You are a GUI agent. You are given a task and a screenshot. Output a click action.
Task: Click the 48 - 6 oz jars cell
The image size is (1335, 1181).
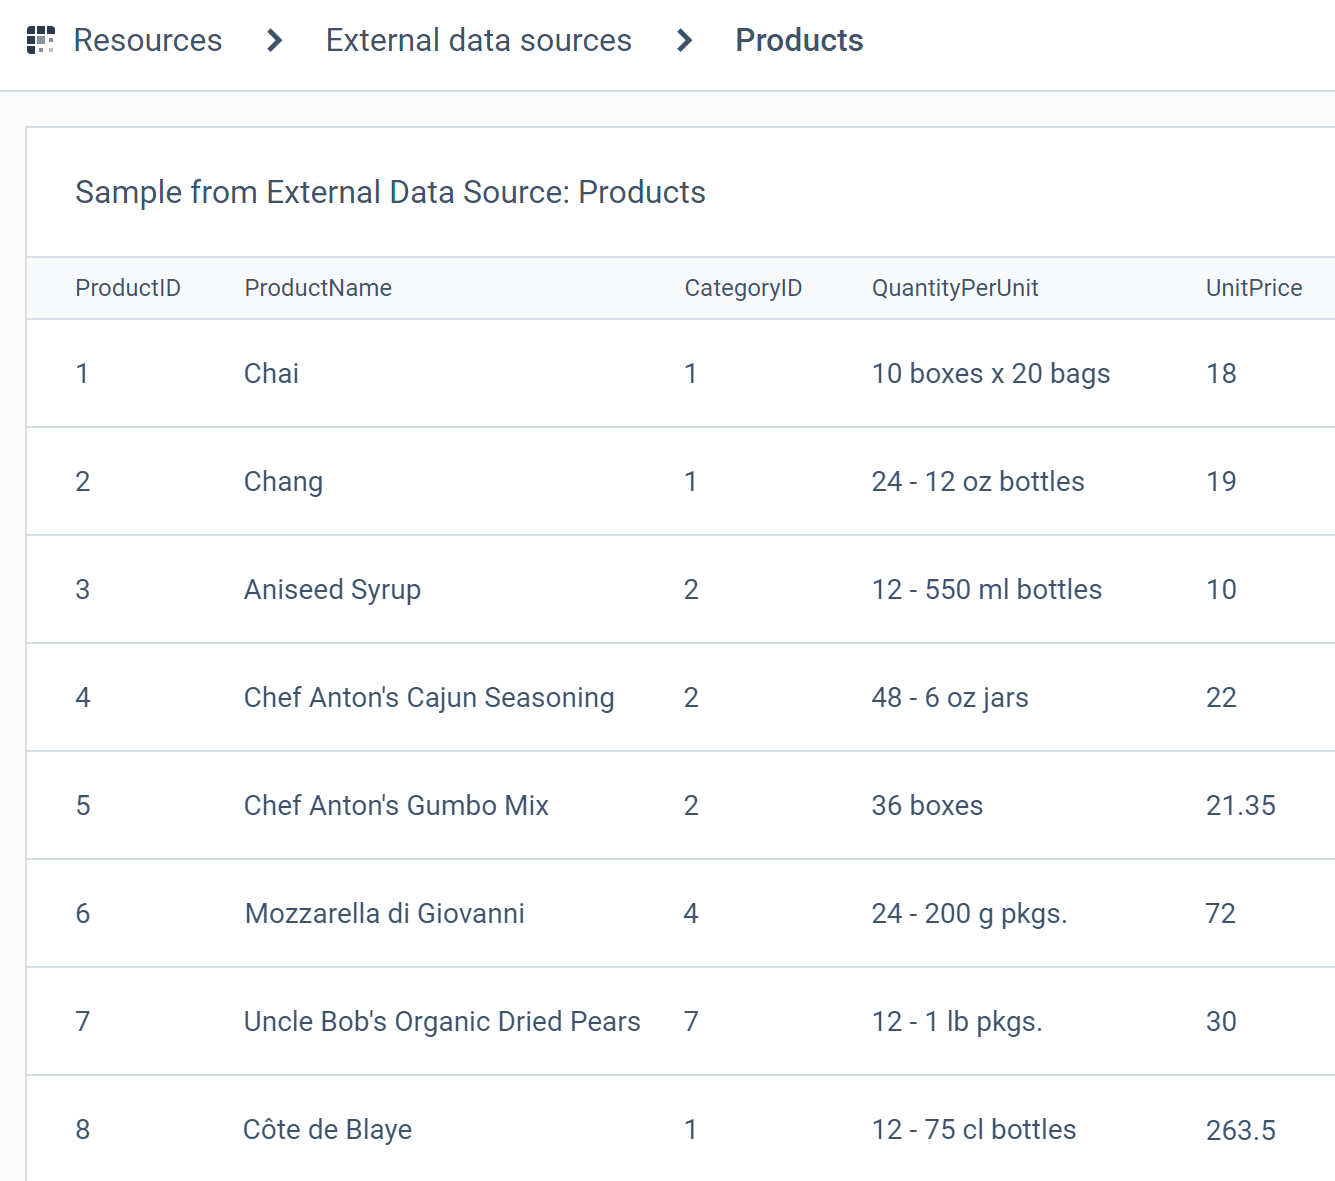pos(949,698)
